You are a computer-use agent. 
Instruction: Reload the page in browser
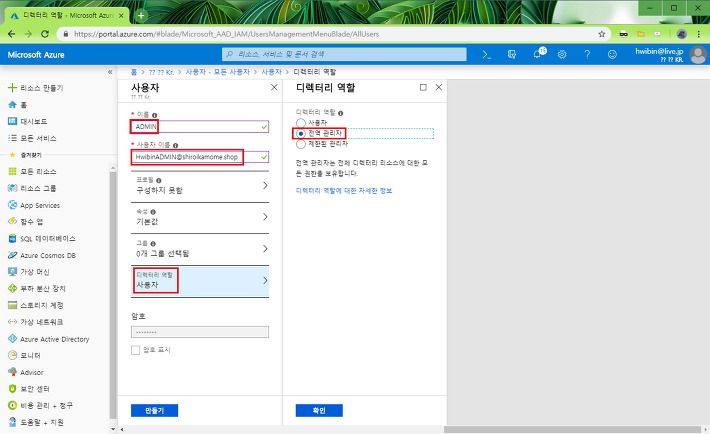[45, 34]
